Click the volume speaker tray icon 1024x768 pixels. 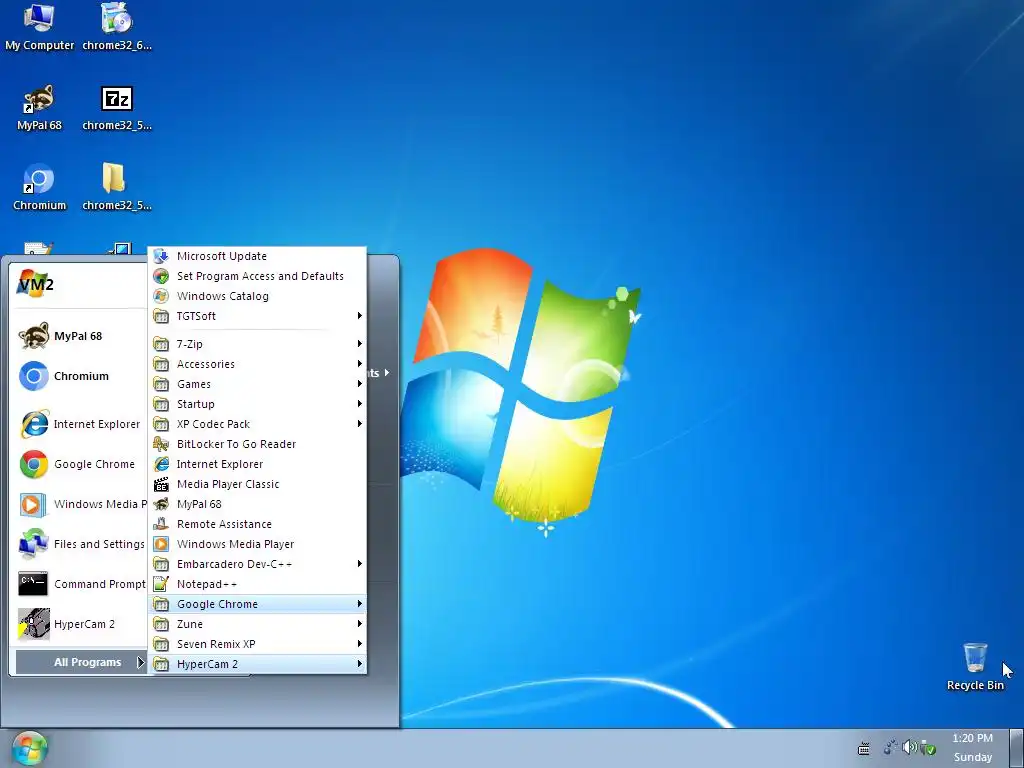point(909,747)
